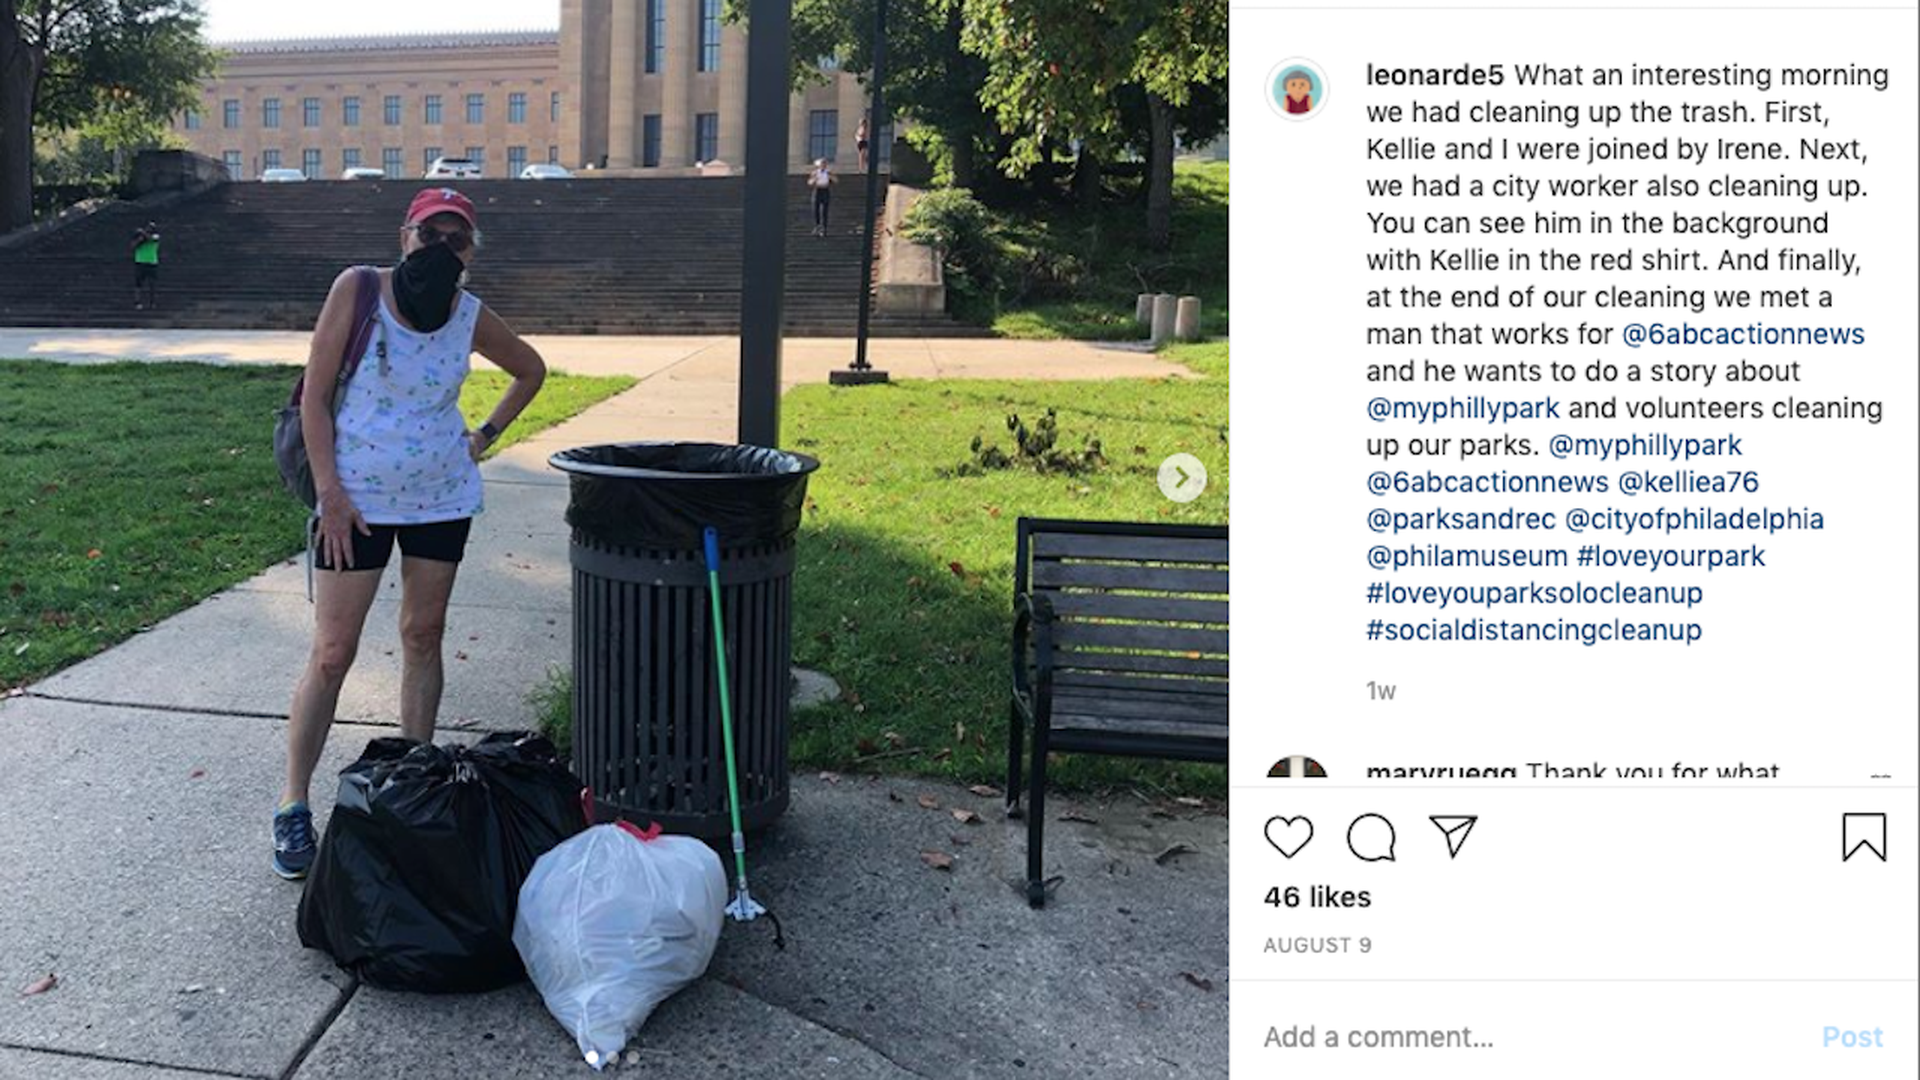Open #socialdistancingcleanup hashtag
The width and height of the screenshot is (1920, 1080).
(x=1534, y=630)
